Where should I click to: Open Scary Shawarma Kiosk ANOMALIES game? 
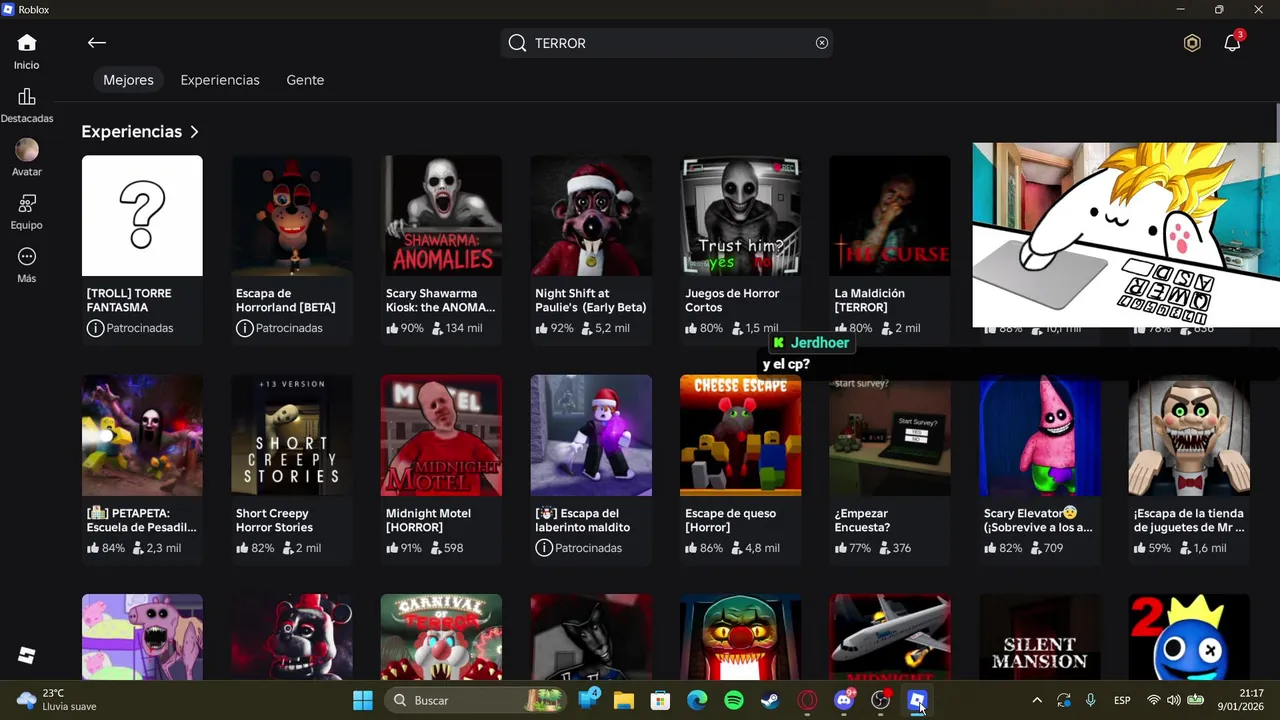(441, 248)
